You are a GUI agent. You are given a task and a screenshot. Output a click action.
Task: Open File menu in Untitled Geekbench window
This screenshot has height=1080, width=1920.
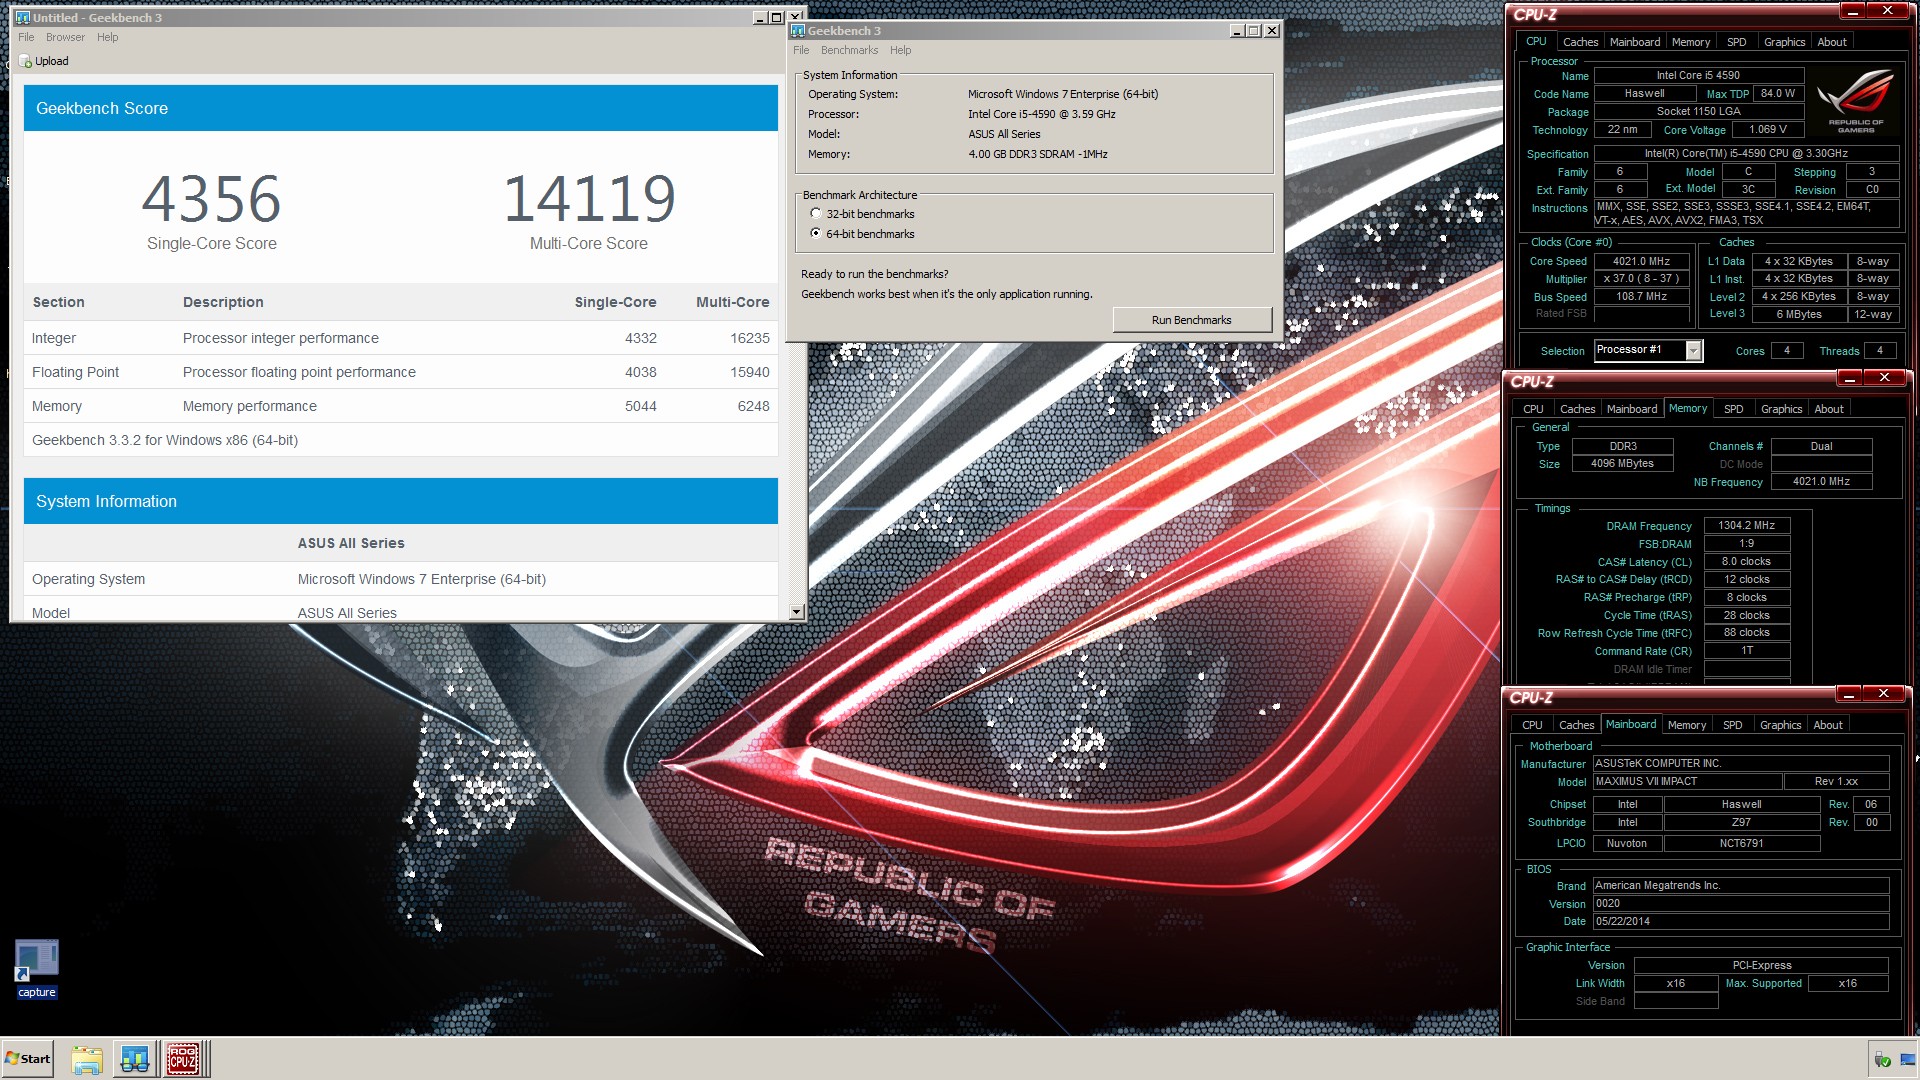pos(26,37)
